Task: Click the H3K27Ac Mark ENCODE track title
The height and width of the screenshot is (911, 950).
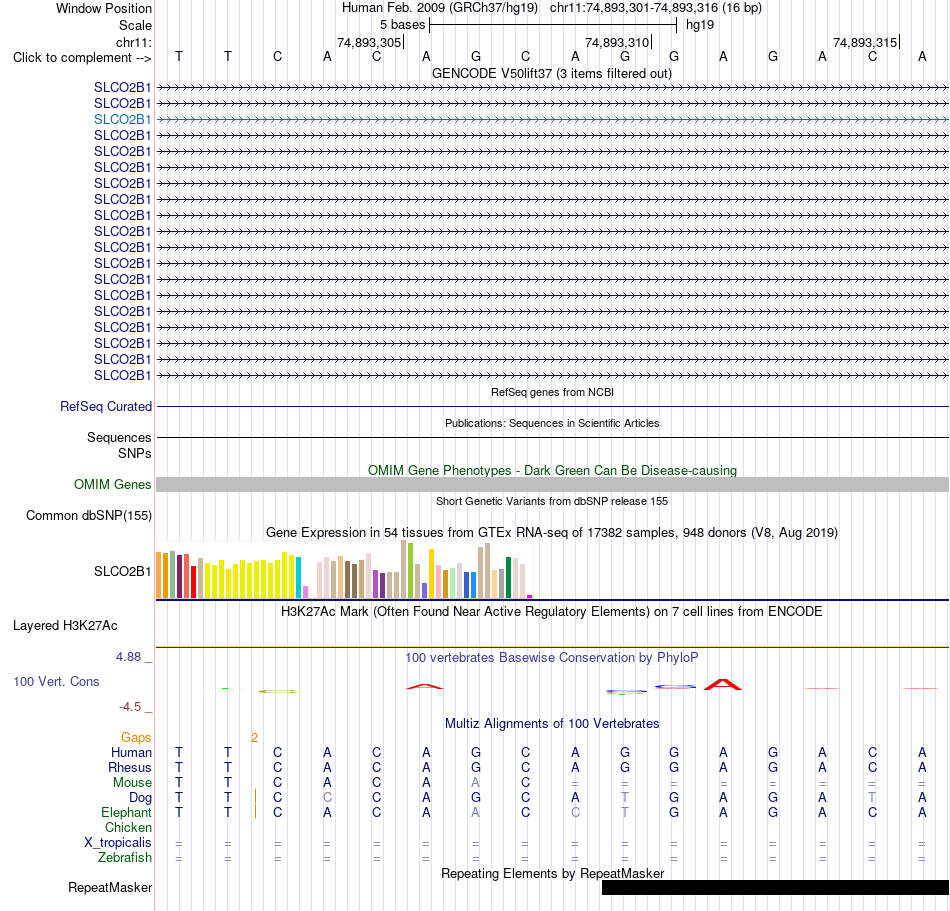Action: coord(552,611)
